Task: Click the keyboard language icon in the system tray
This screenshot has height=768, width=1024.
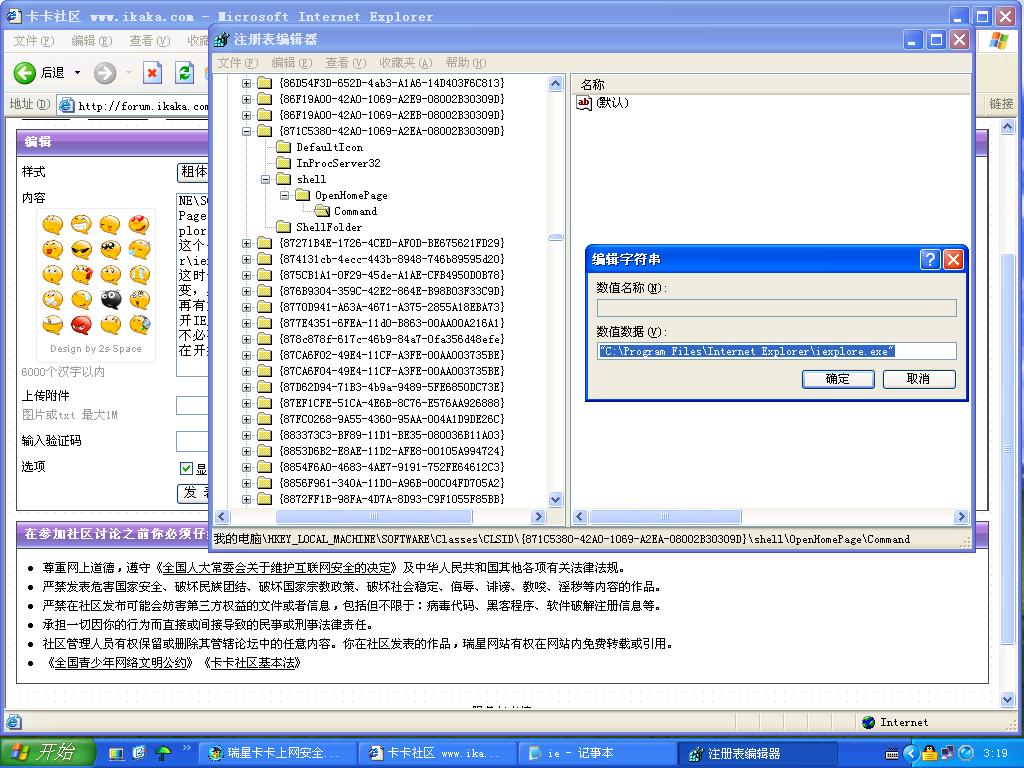Action: (x=891, y=754)
